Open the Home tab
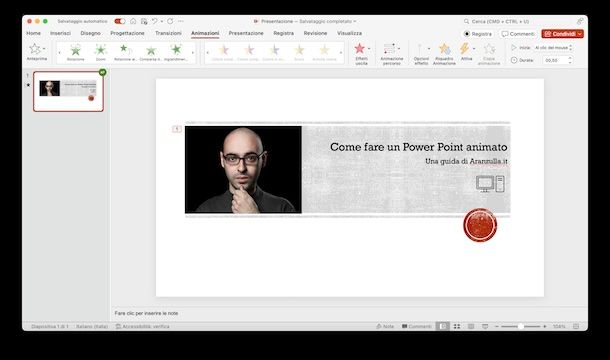 tap(33, 33)
